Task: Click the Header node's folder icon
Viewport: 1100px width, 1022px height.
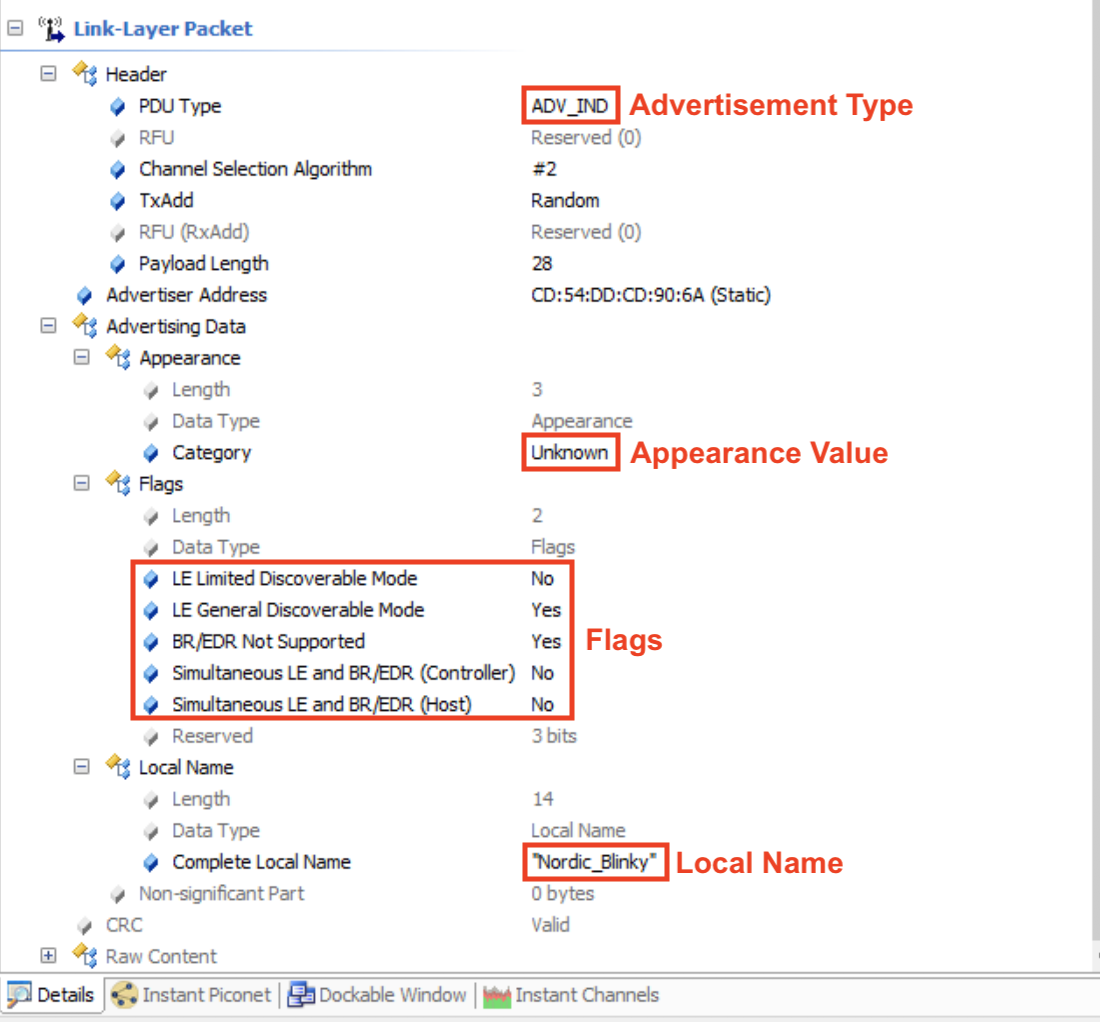Action: click(x=84, y=74)
